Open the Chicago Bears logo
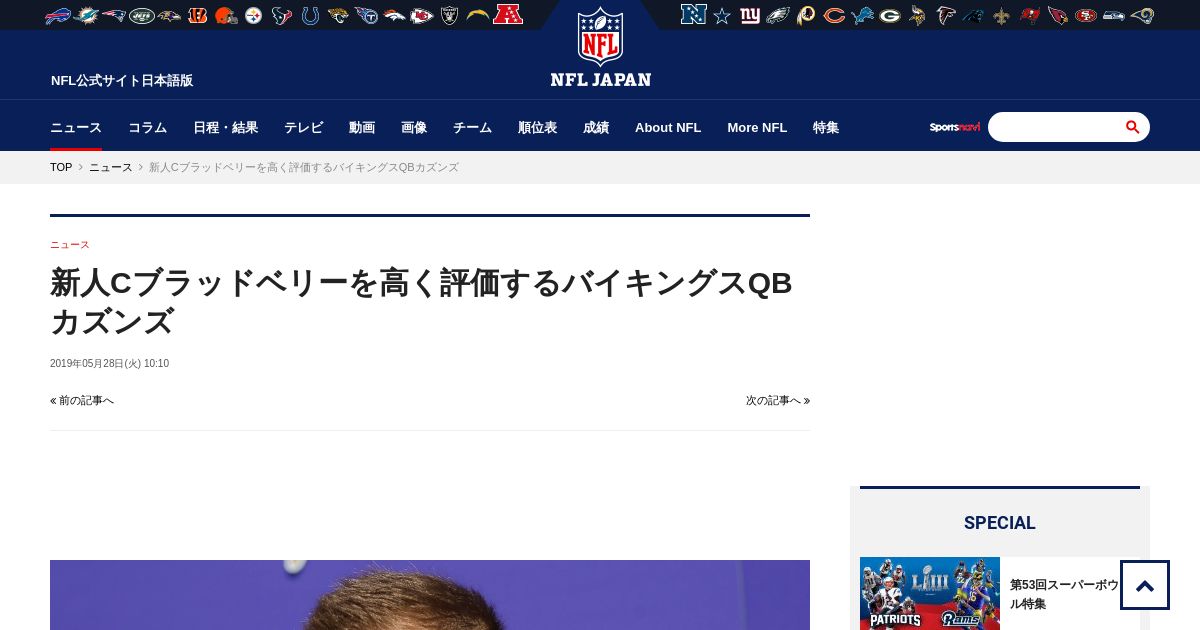The height and width of the screenshot is (630, 1200). pos(834,15)
